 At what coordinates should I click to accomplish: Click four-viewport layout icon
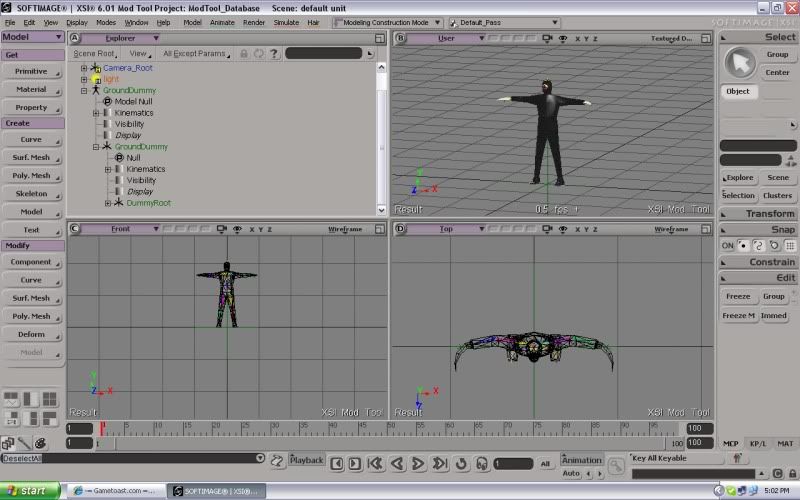coord(49,398)
